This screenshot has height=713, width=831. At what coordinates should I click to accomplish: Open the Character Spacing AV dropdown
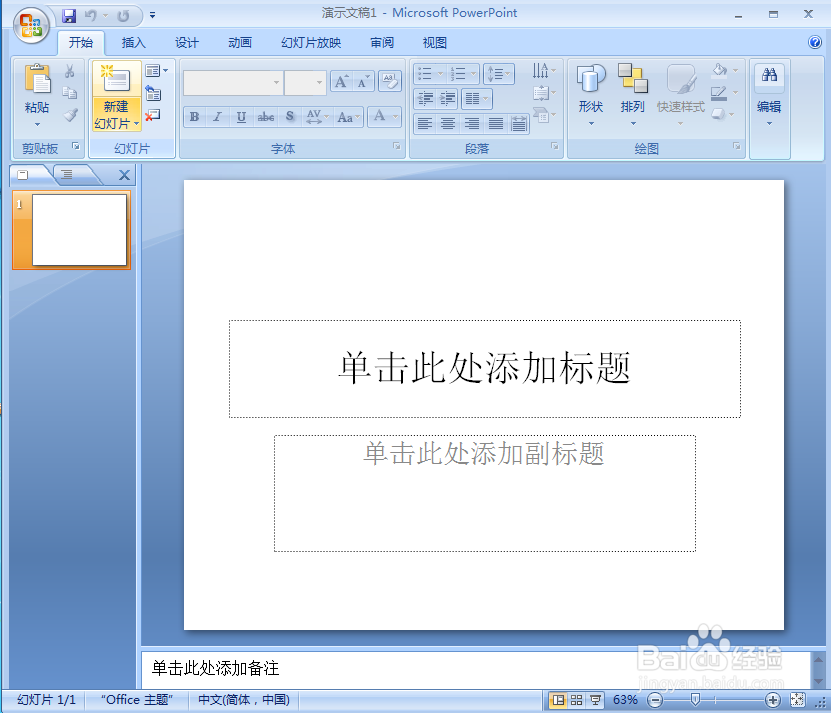317,117
